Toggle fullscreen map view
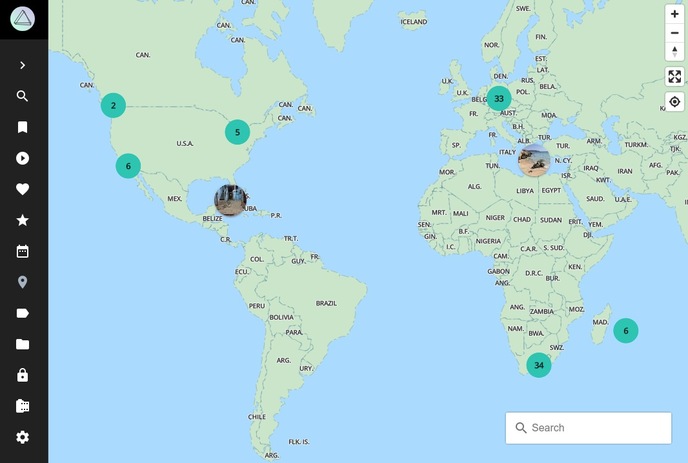 [675, 77]
